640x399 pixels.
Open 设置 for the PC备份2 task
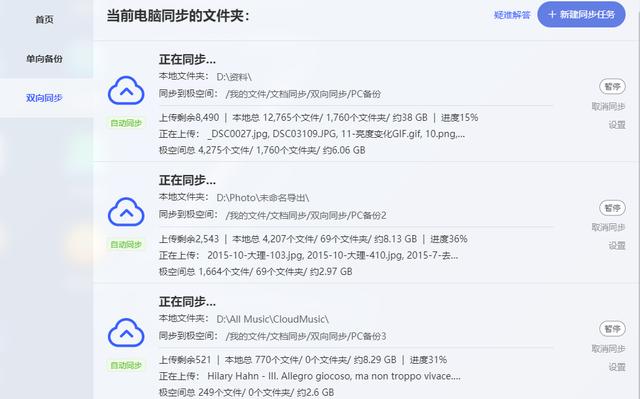click(x=617, y=246)
